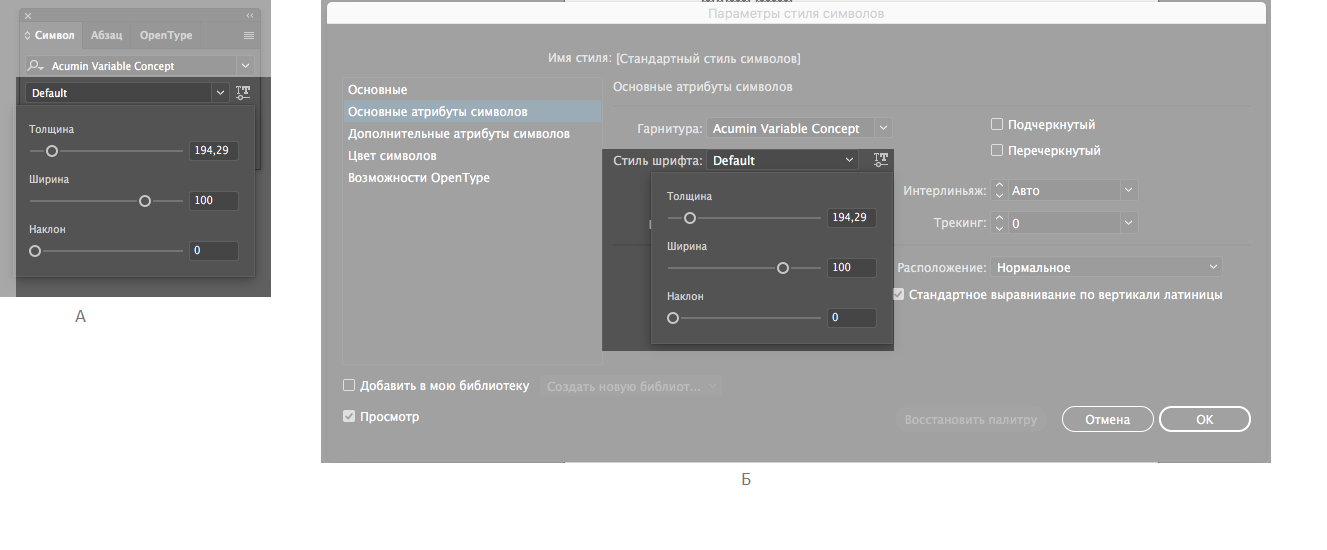The height and width of the screenshot is (550, 1327).
Task: Collapse the Character panel with double-arrow icon
Action: pyautogui.click(x=249, y=16)
